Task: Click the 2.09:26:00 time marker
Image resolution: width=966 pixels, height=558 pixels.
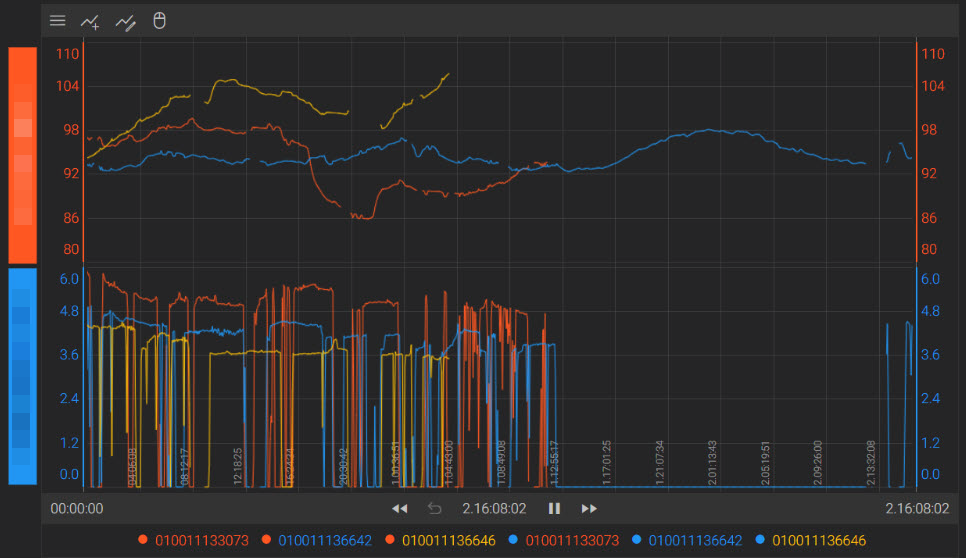Action: click(818, 463)
